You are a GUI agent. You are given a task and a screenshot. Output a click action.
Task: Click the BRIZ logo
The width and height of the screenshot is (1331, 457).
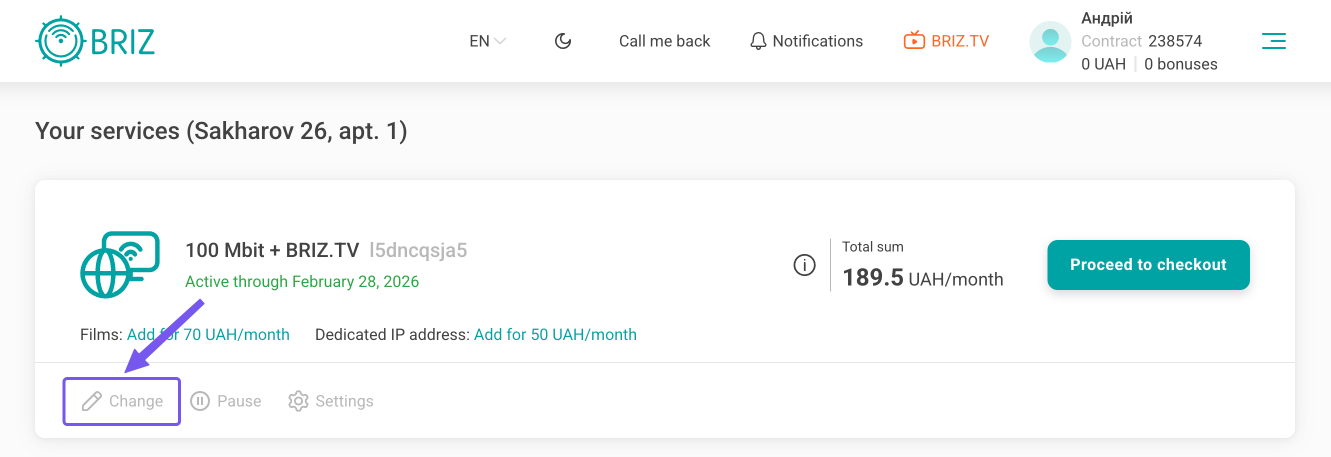coord(96,41)
